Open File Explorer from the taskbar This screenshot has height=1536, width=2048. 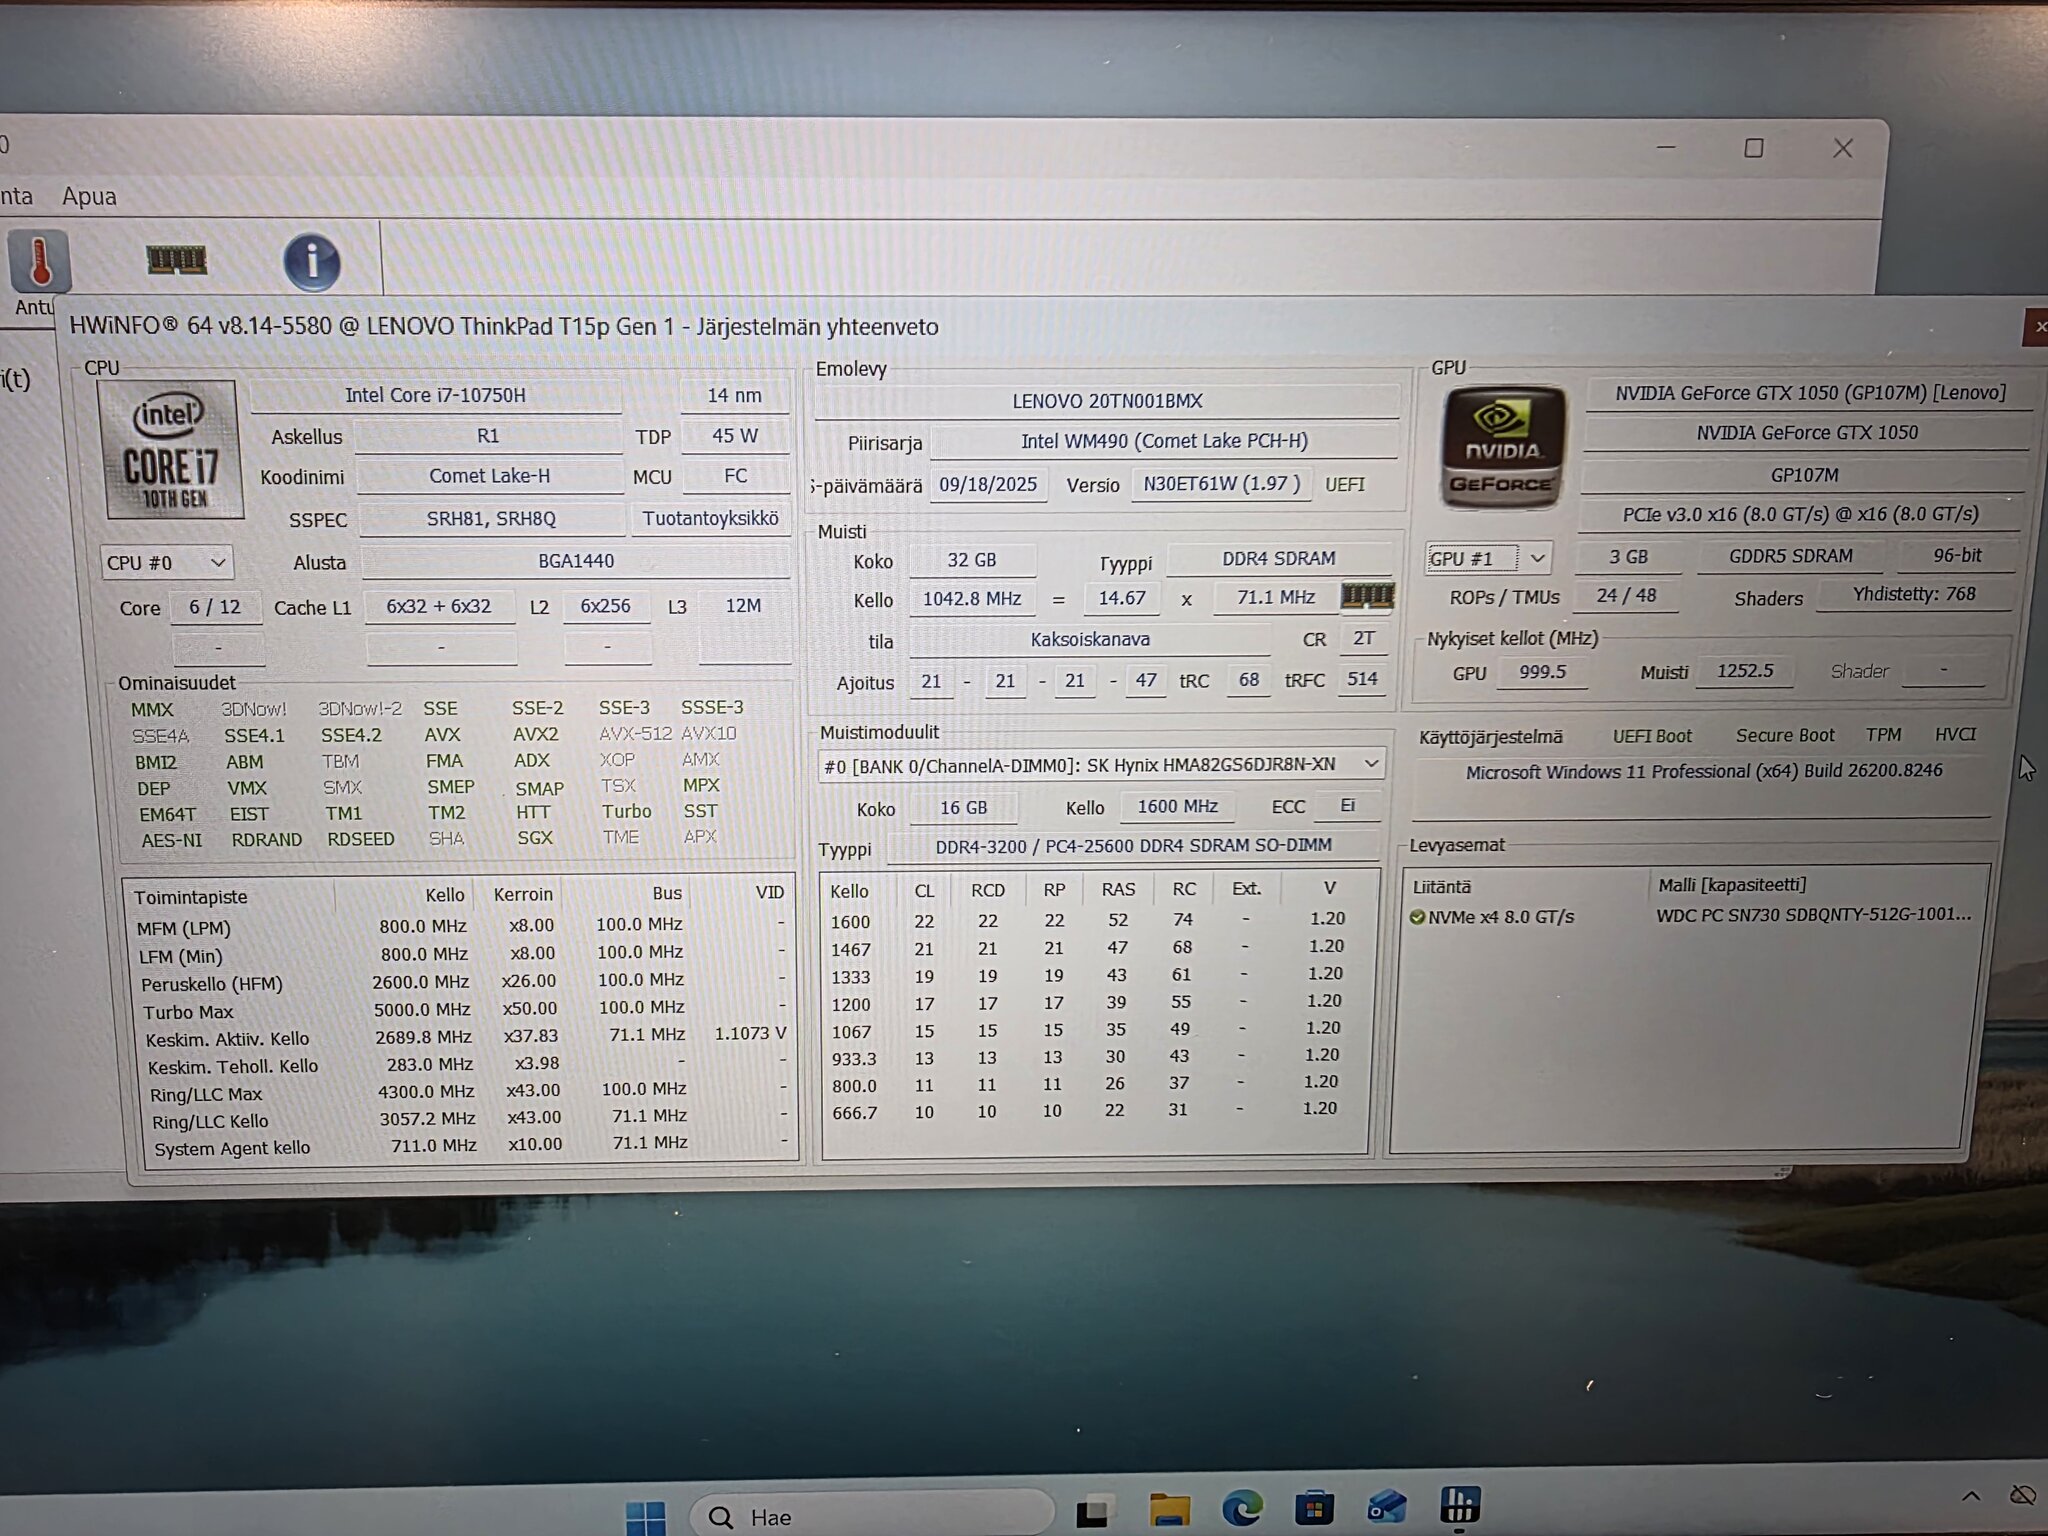[1169, 1509]
